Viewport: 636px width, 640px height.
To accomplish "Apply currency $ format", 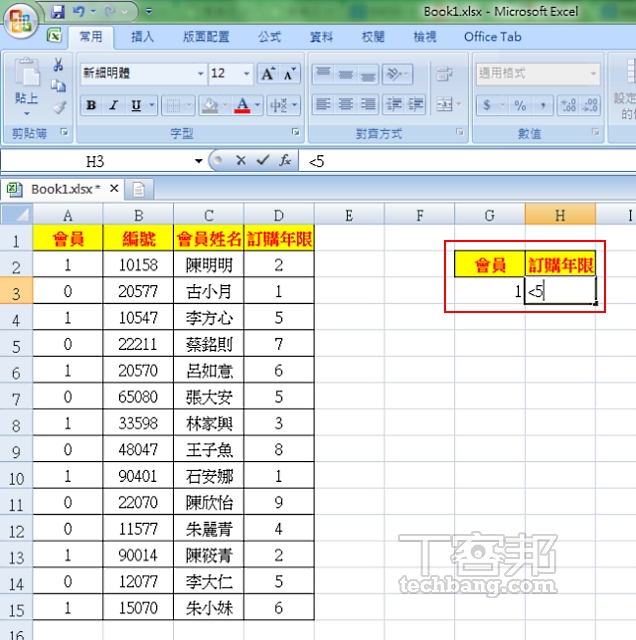I will pos(487,105).
